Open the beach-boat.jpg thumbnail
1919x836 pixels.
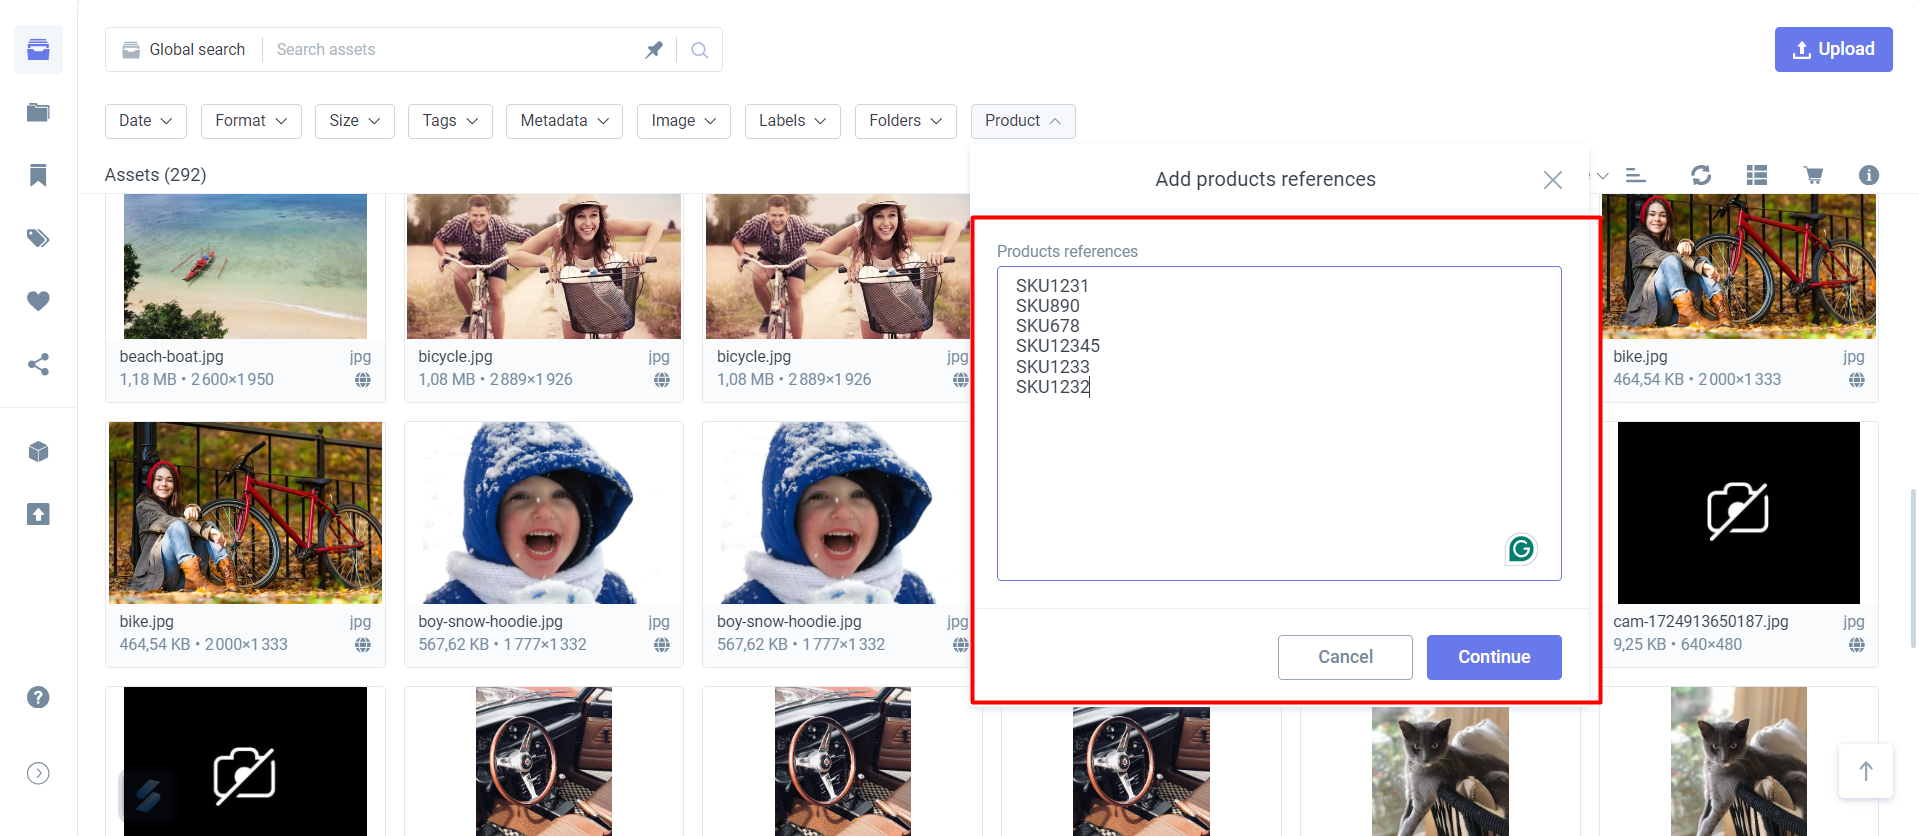tap(245, 267)
